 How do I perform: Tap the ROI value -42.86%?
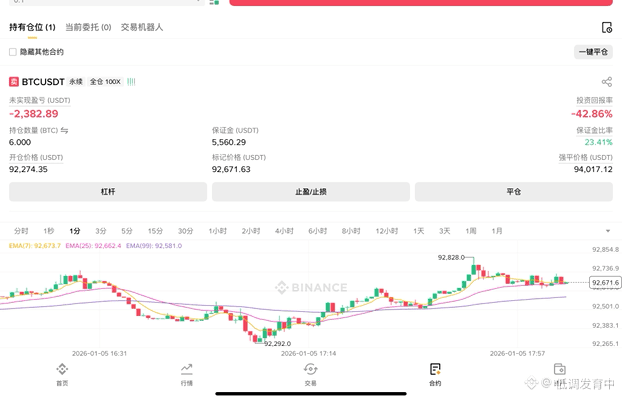(x=592, y=114)
